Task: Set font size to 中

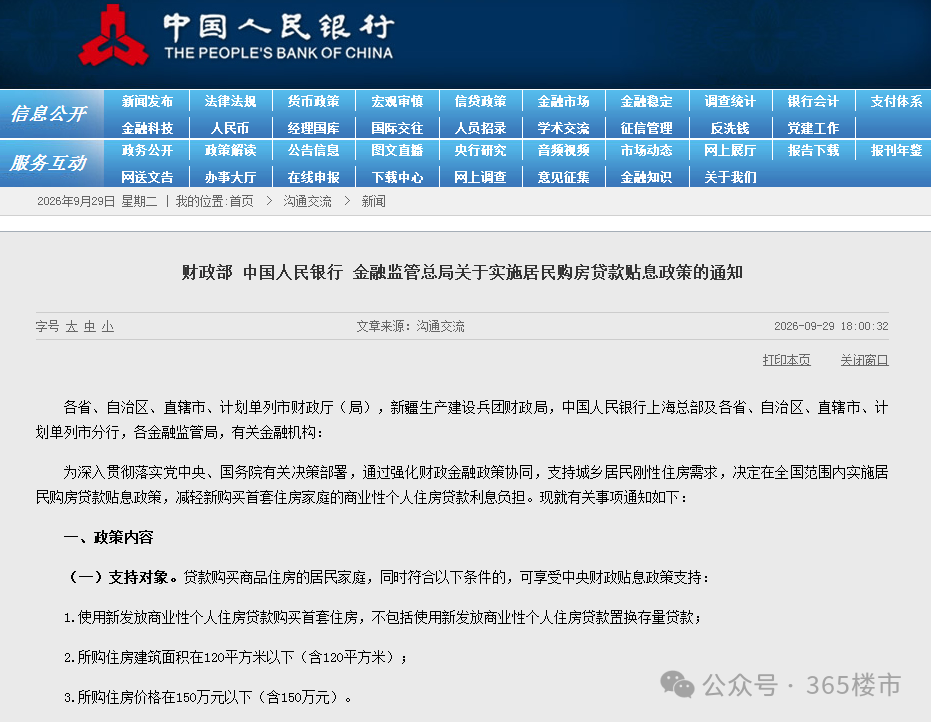Action: click(90, 327)
